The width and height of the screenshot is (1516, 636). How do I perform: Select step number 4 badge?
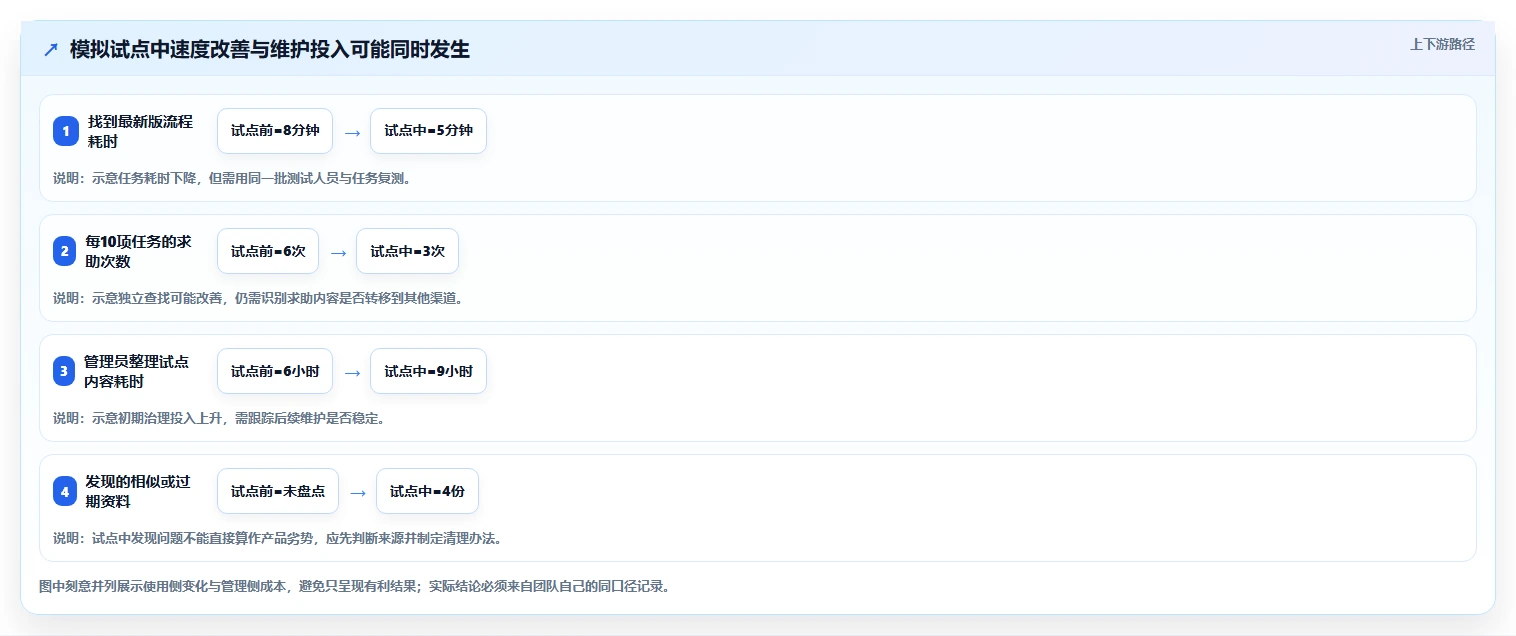tap(65, 491)
